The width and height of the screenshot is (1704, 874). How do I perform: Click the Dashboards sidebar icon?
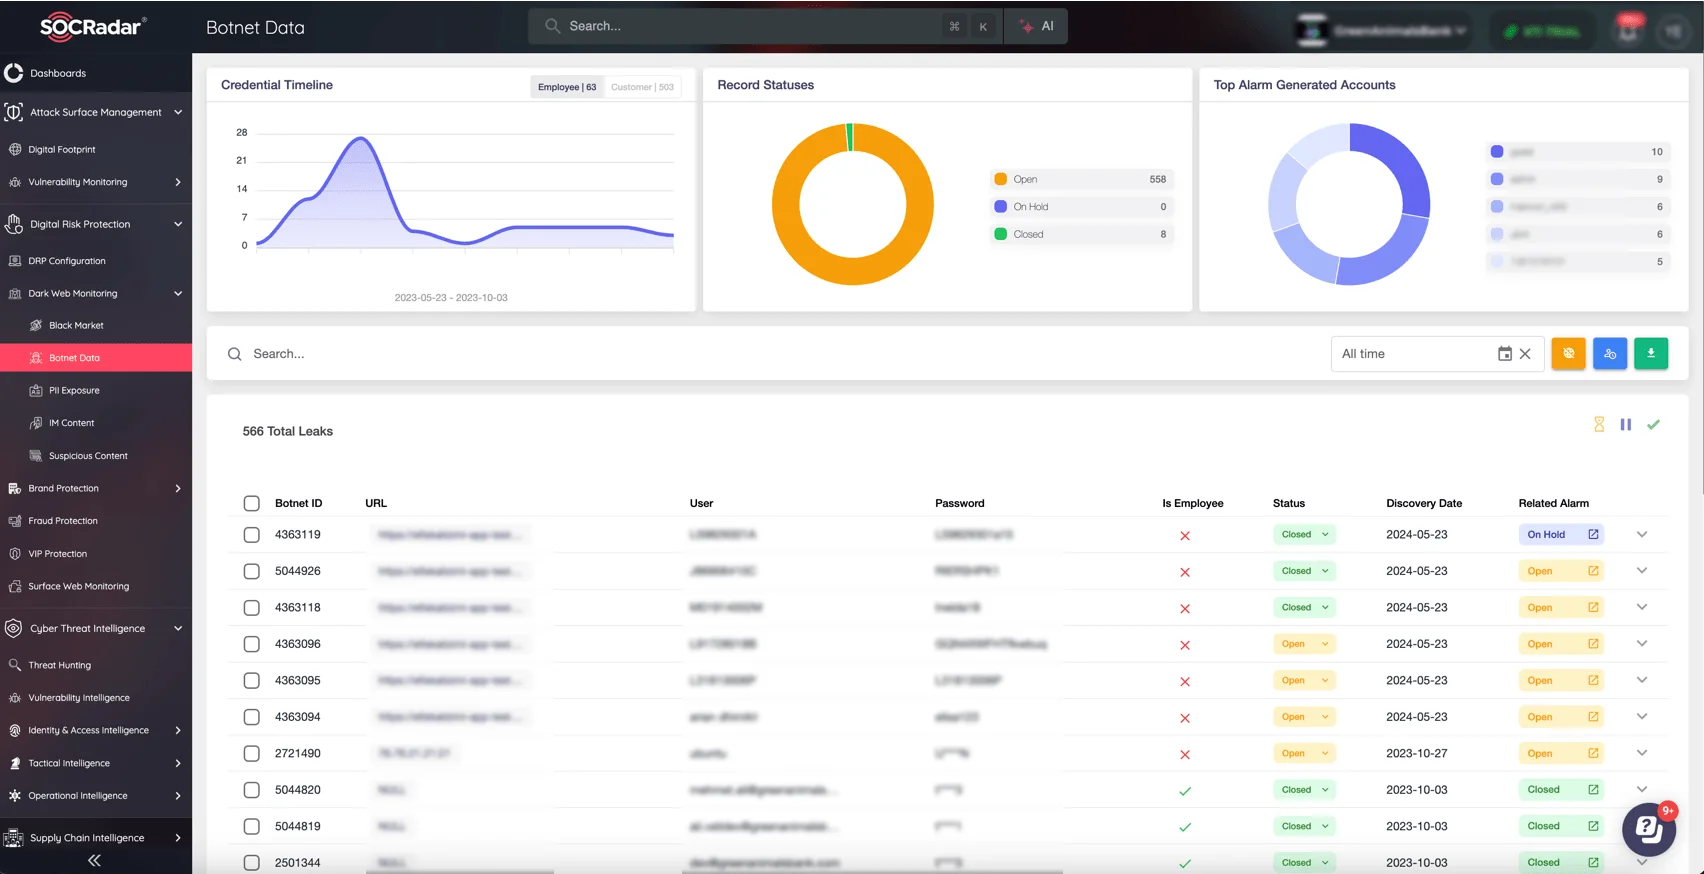click(x=13, y=73)
